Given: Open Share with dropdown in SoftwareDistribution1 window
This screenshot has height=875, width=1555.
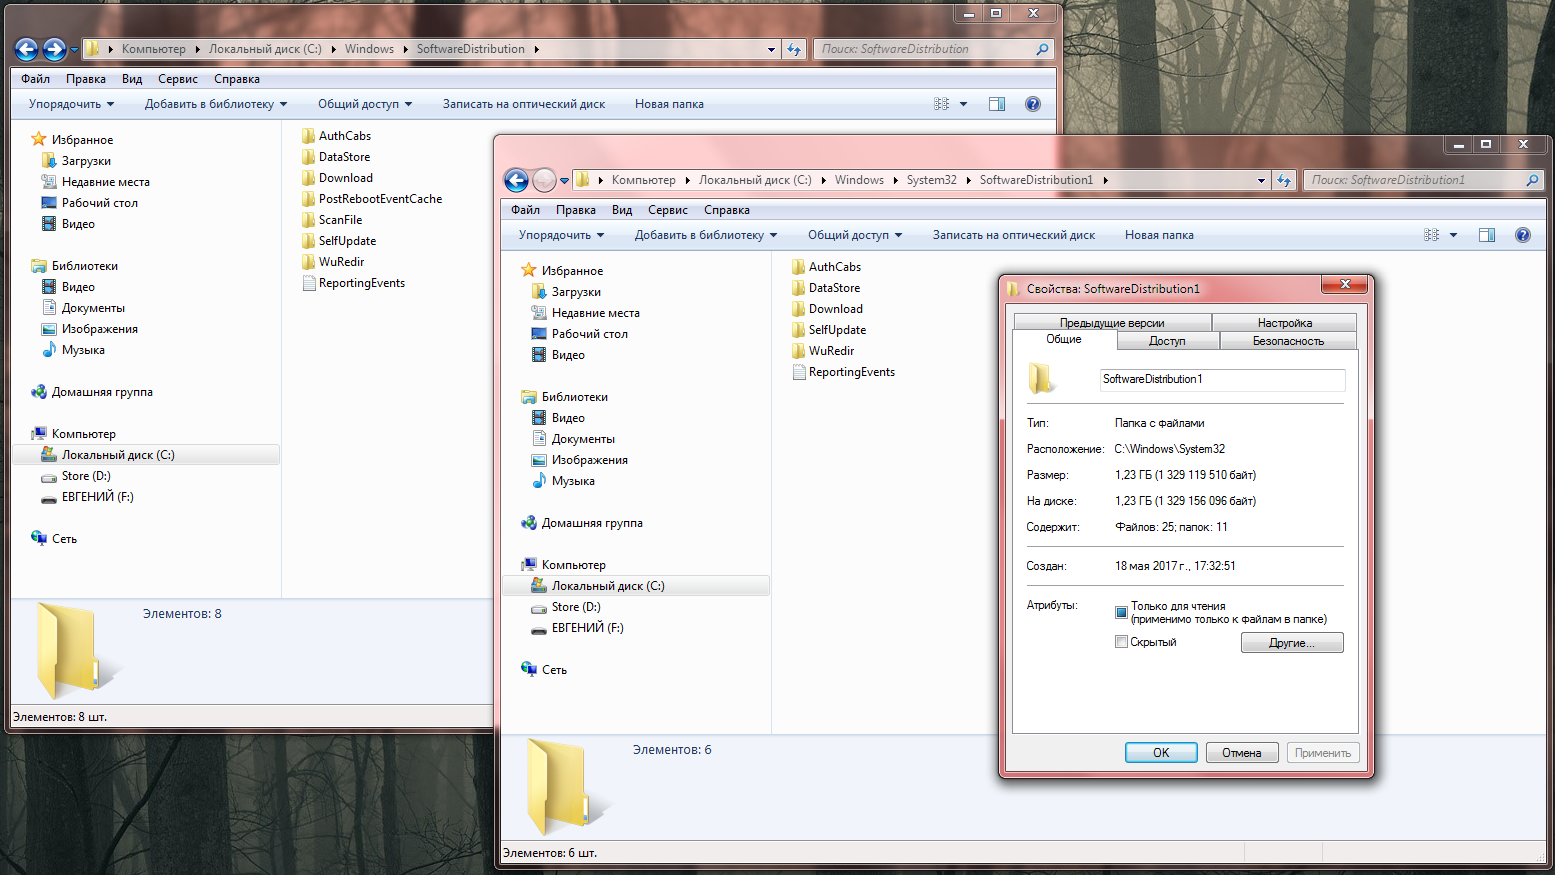Looking at the screenshot, I should 855,235.
